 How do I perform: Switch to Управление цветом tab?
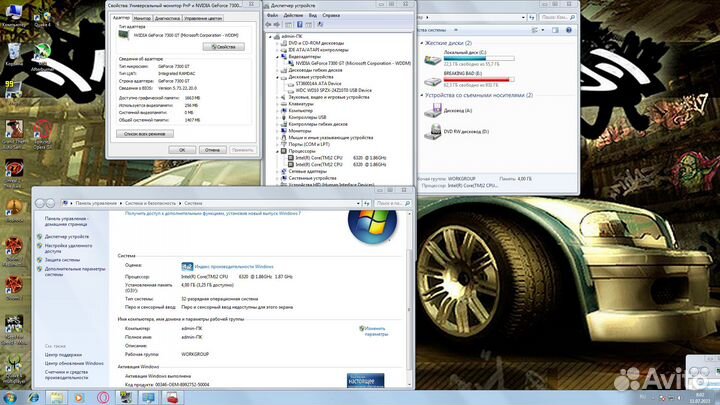coord(203,18)
